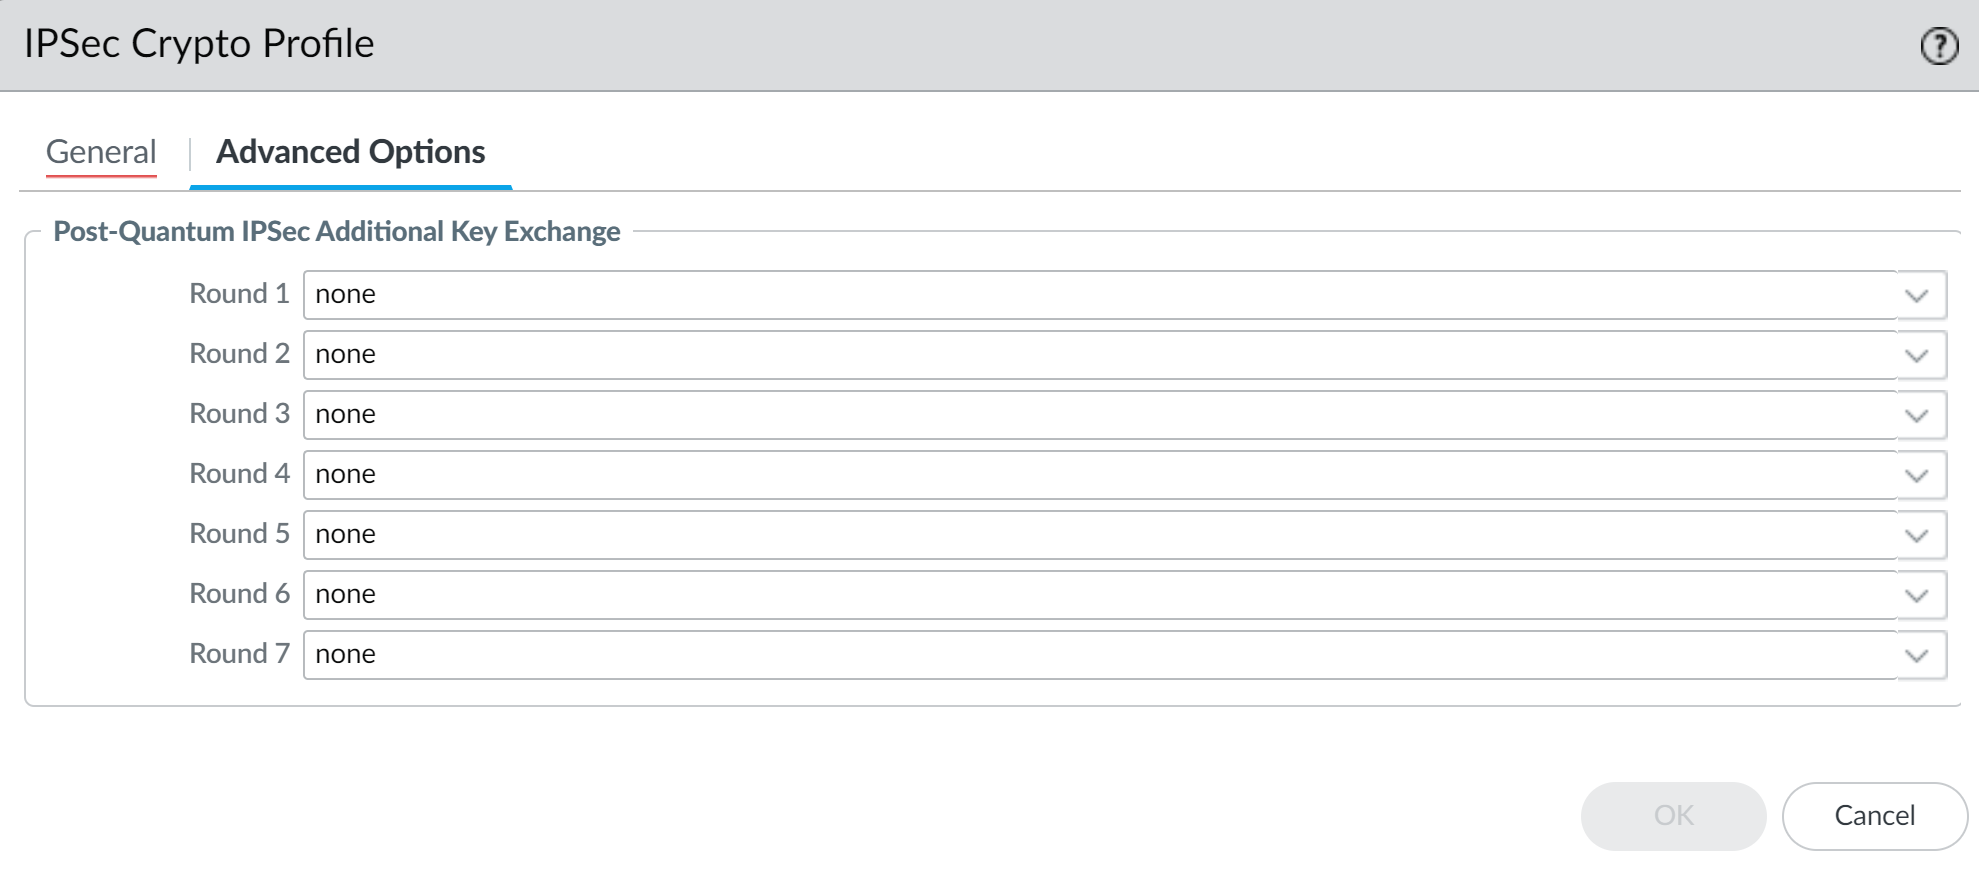Expand the Round 1 dropdown arrow
1979x869 pixels.
click(1916, 295)
